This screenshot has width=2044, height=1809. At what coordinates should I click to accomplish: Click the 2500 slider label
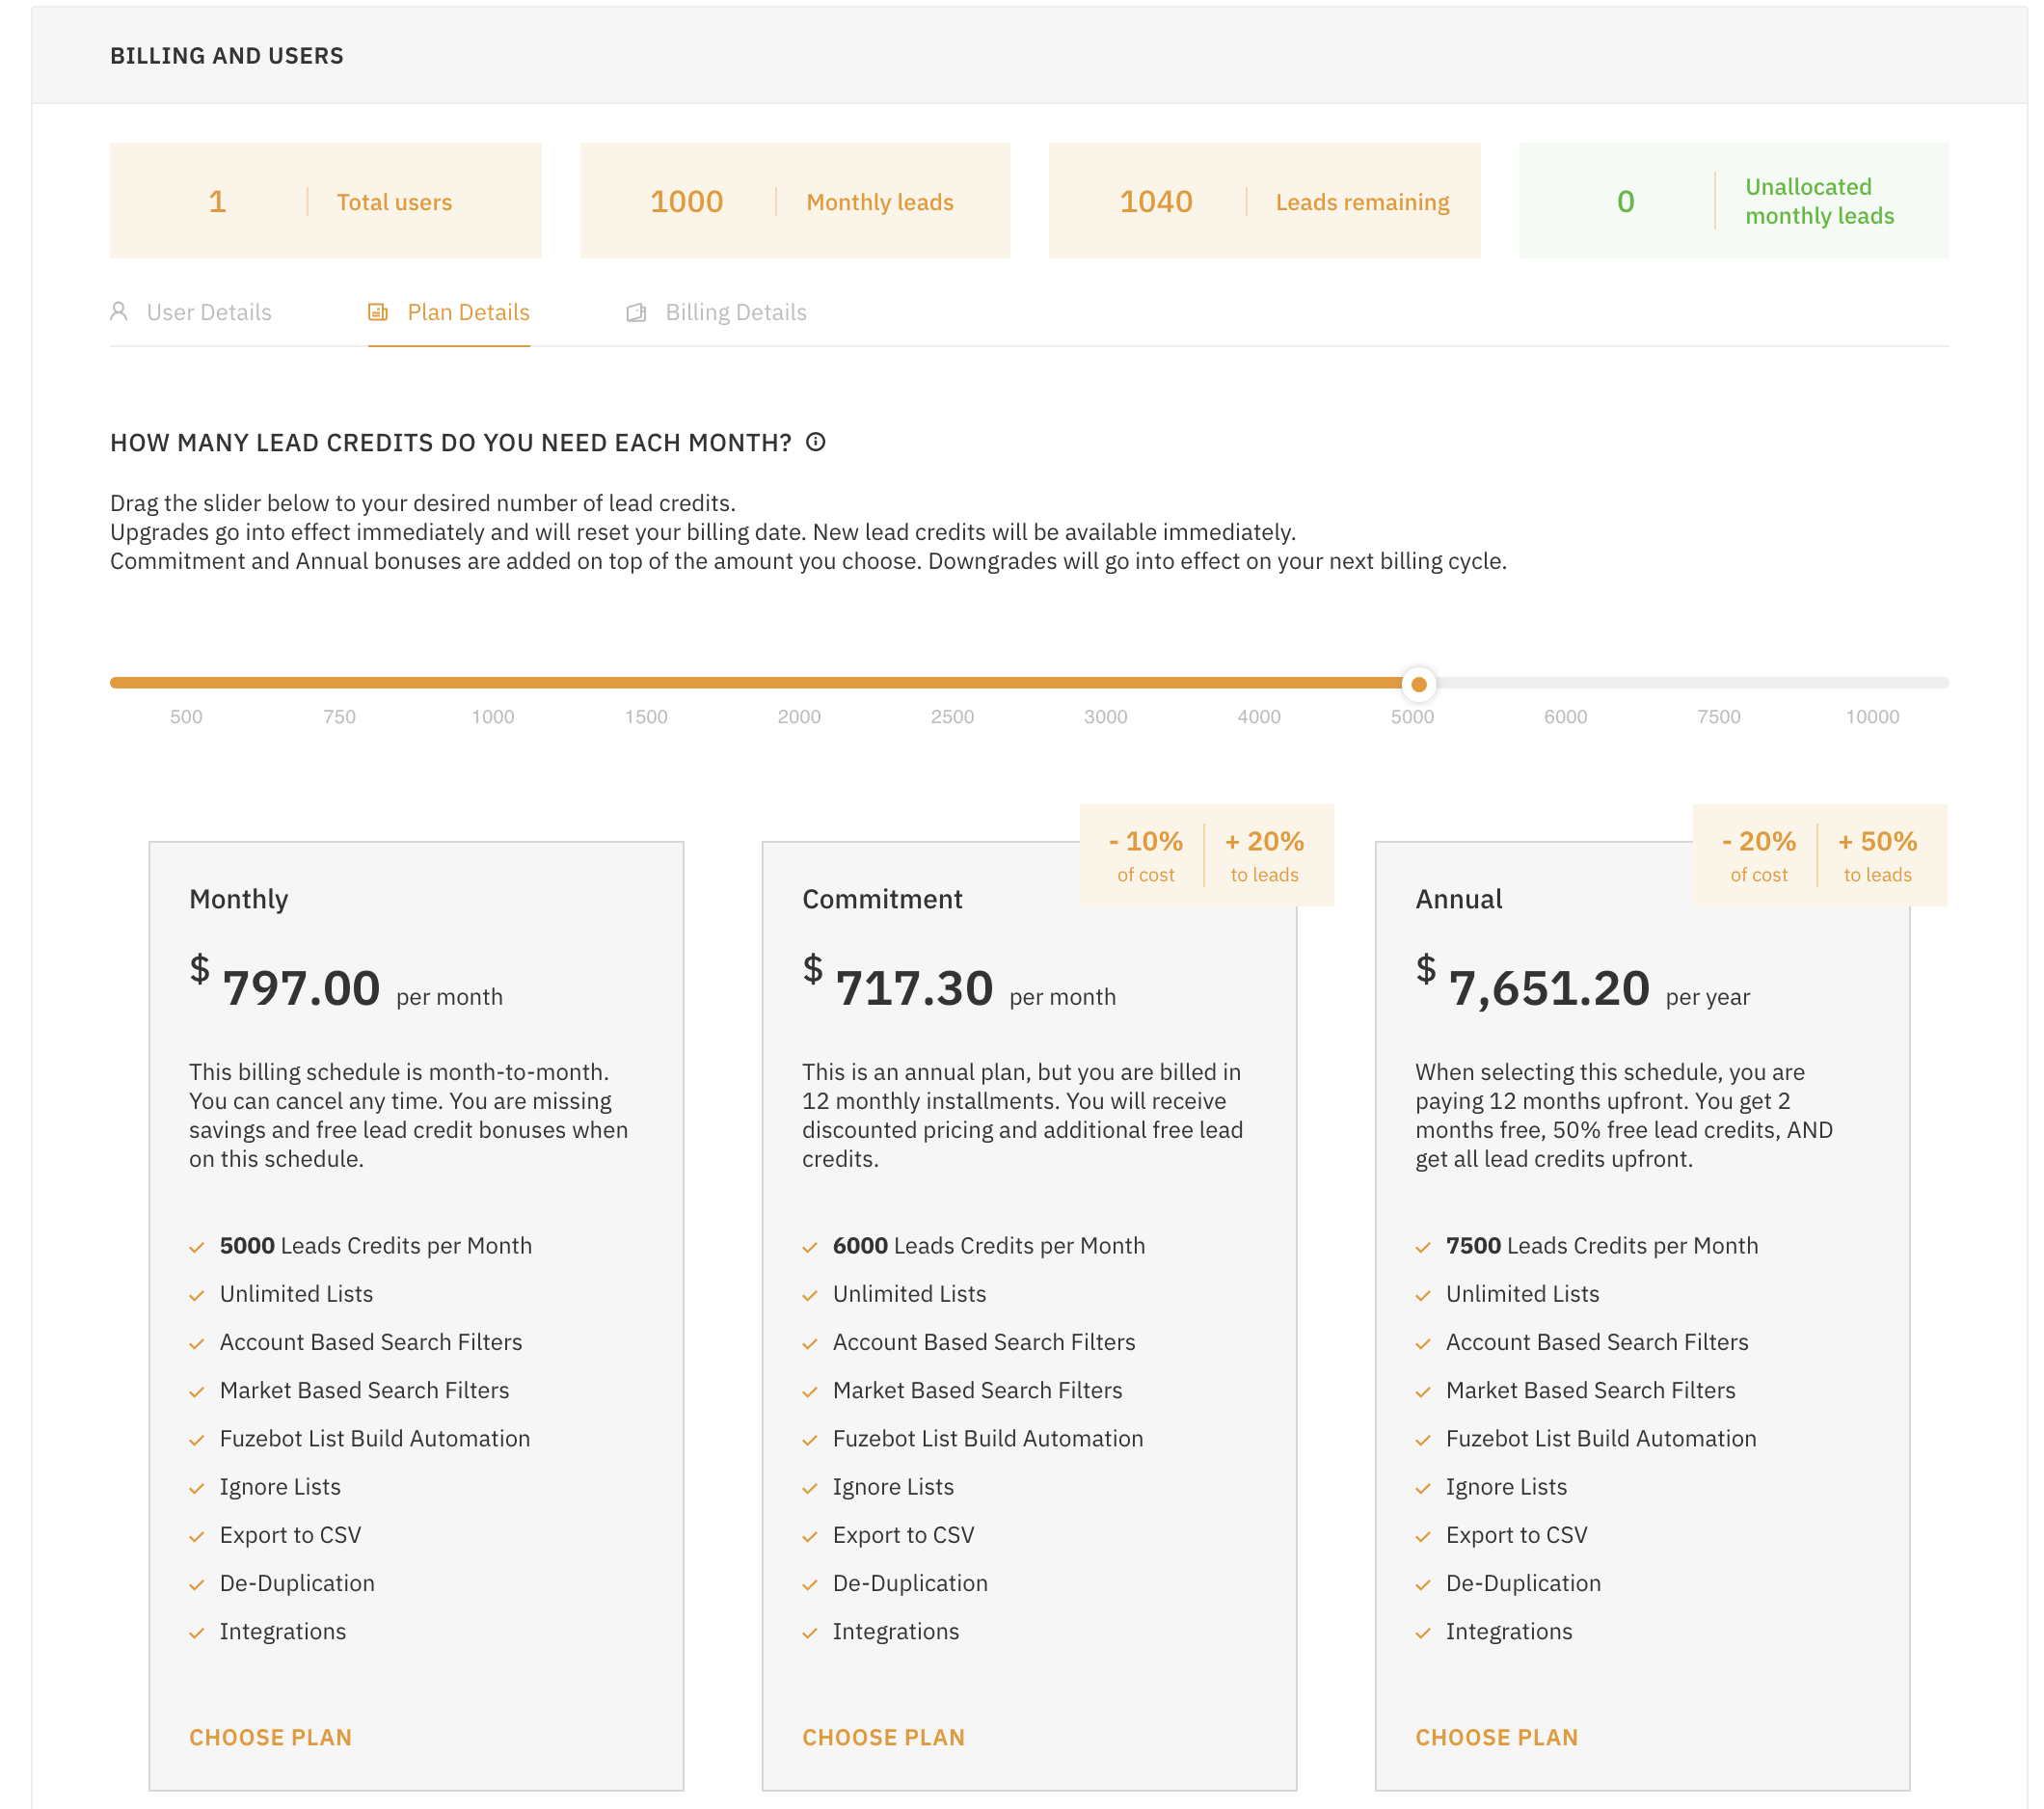coord(952,716)
